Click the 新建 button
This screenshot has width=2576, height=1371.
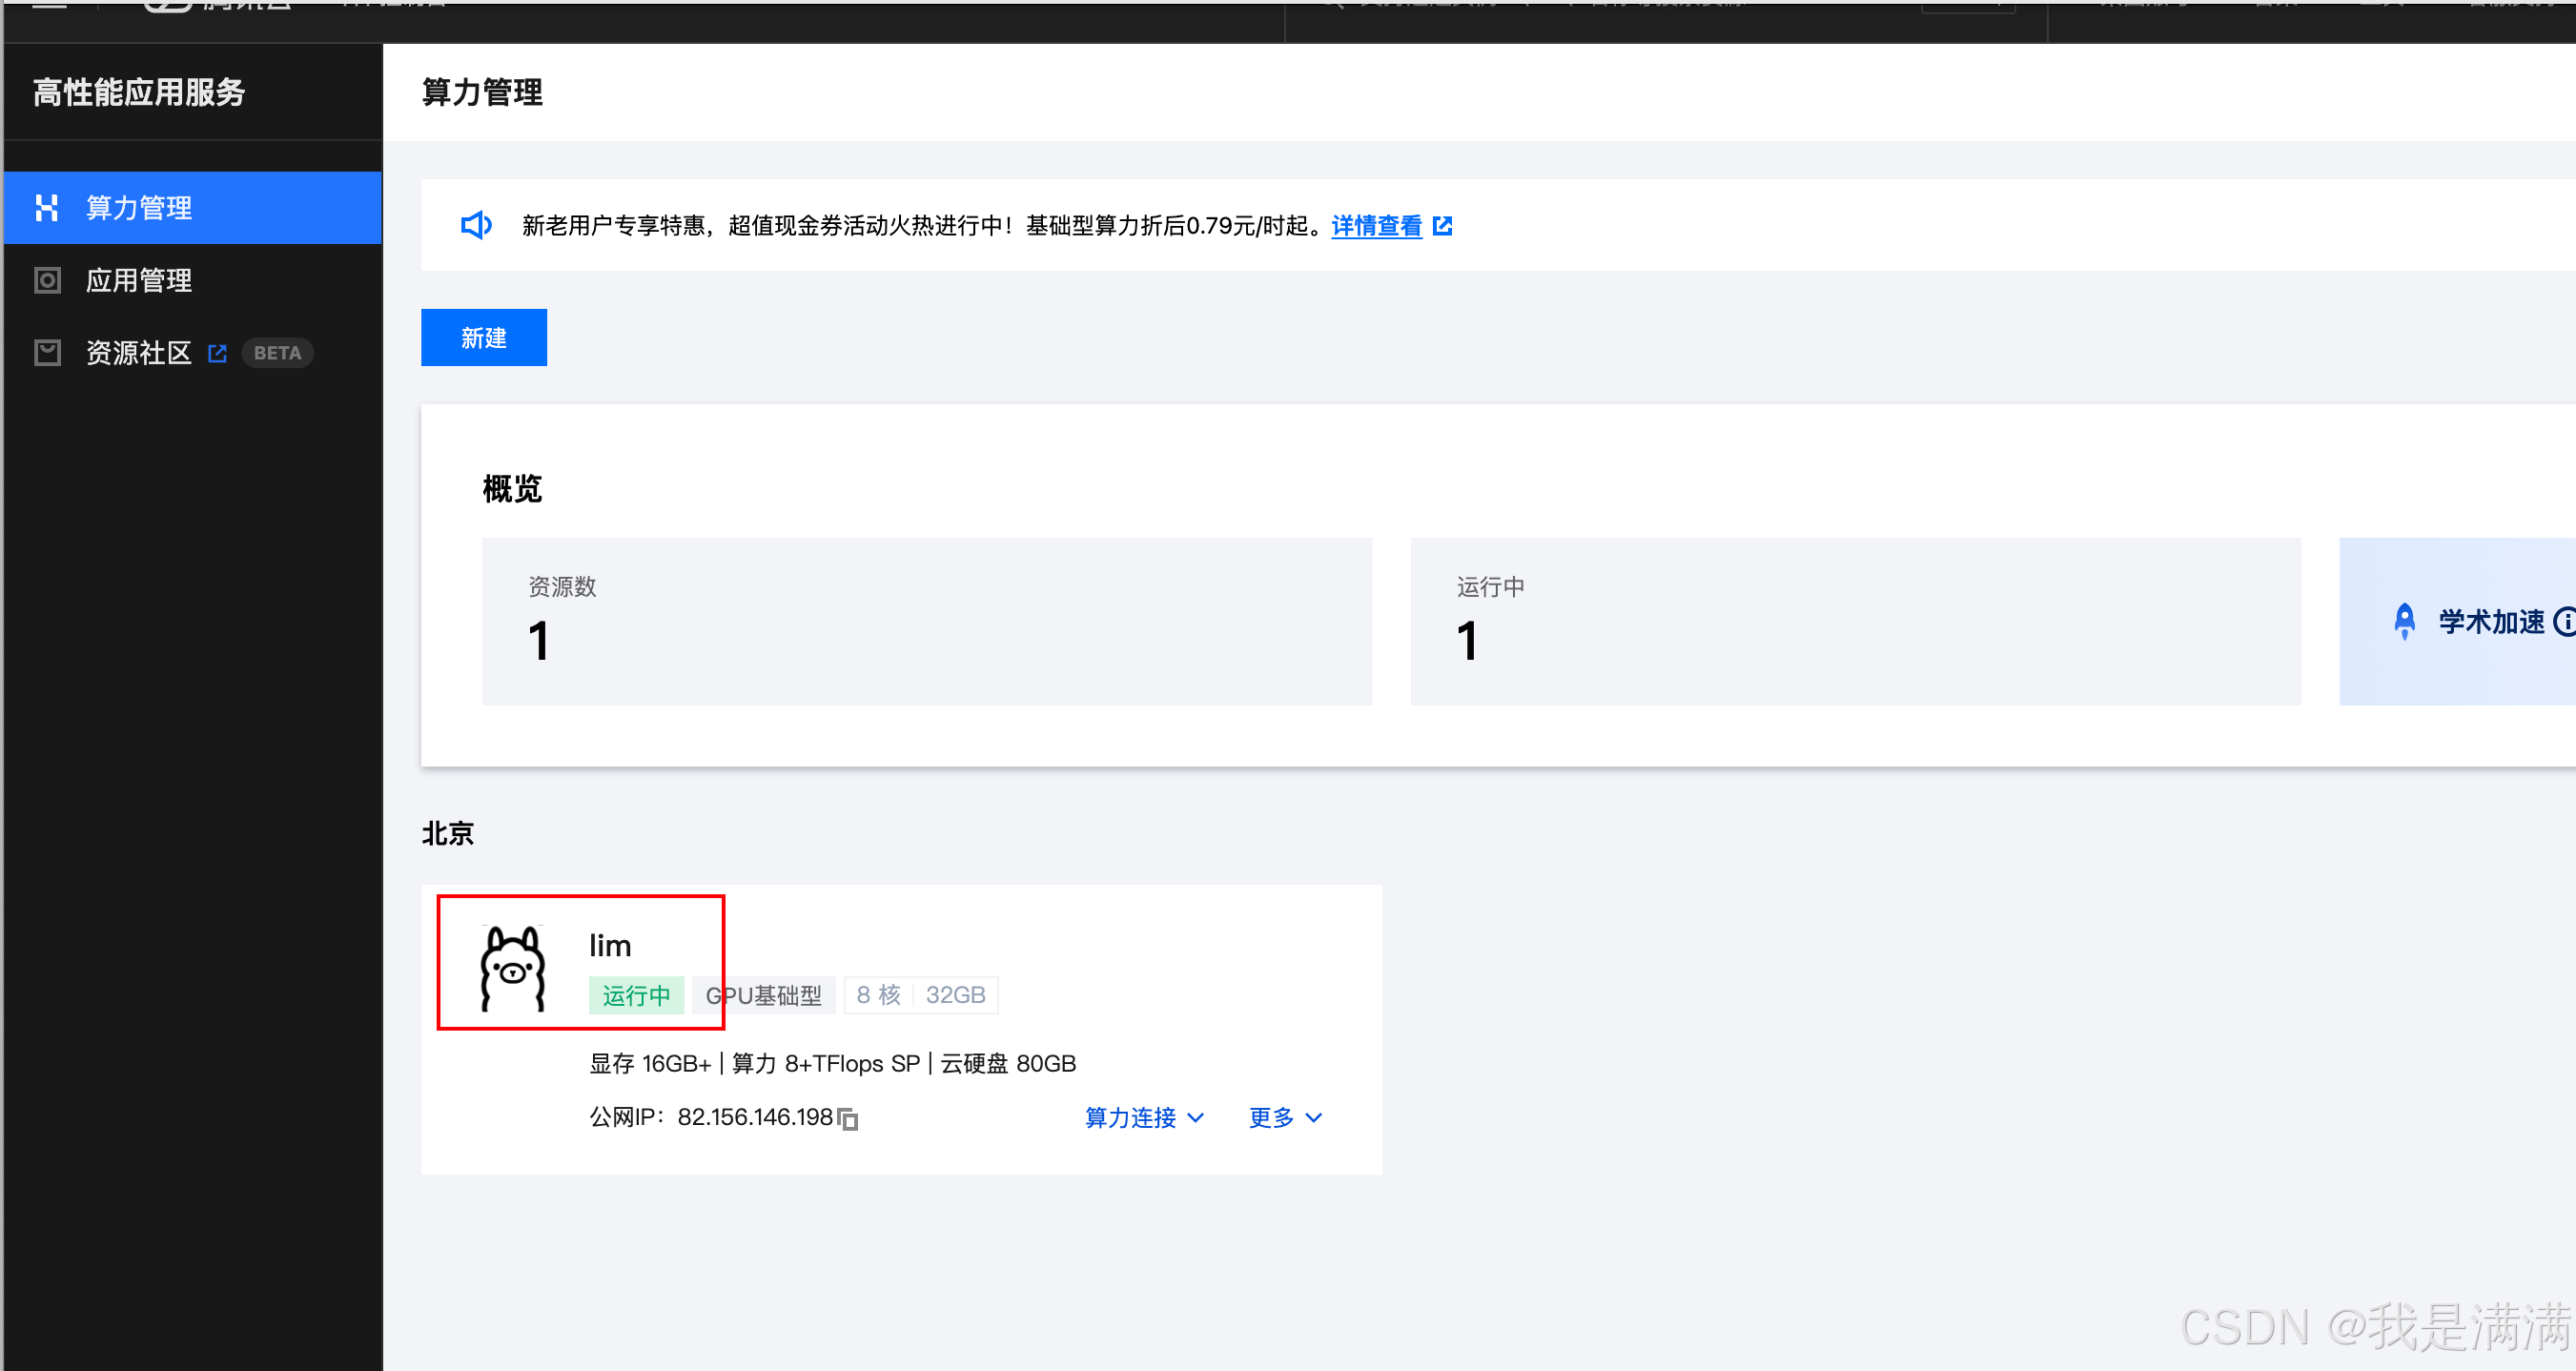tap(484, 338)
